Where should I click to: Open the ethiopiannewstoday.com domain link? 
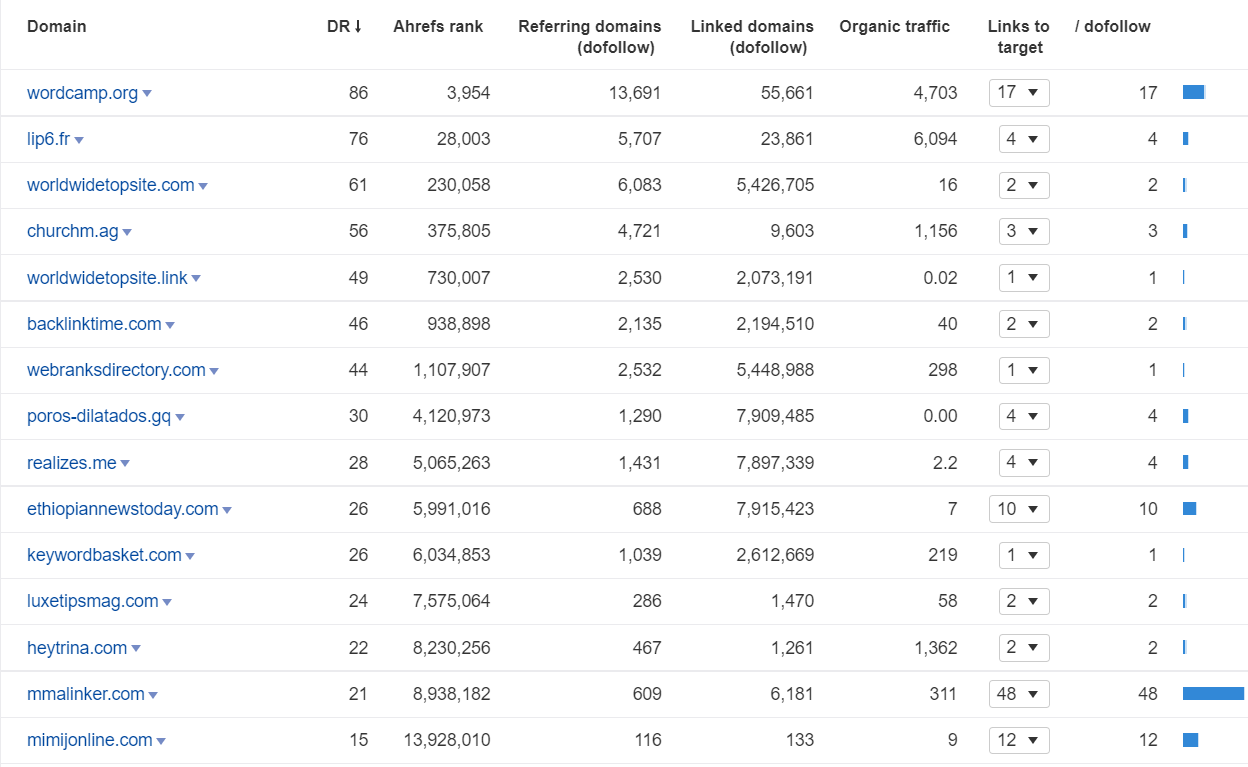click(122, 509)
